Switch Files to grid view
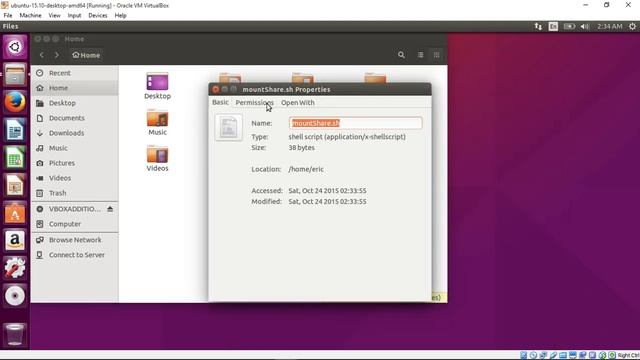The image size is (640, 360). point(436,55)
